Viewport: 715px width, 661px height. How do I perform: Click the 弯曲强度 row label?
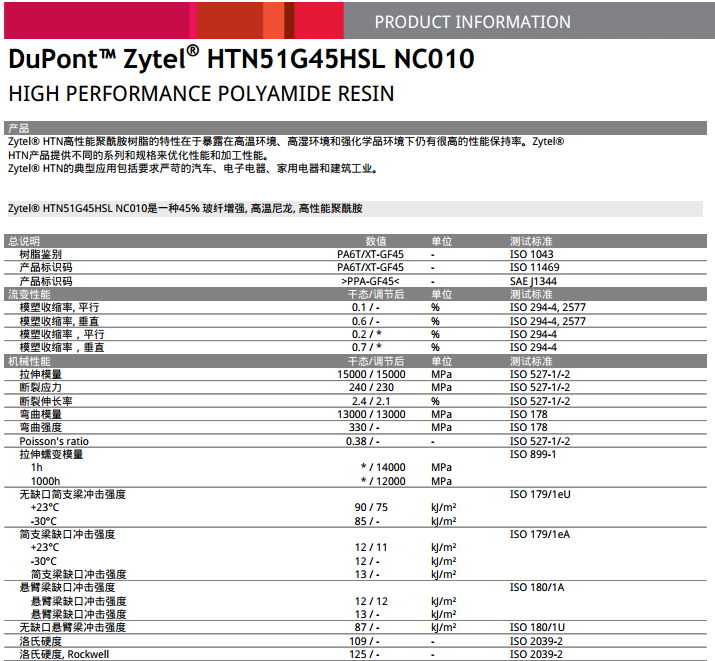(40, 428)
